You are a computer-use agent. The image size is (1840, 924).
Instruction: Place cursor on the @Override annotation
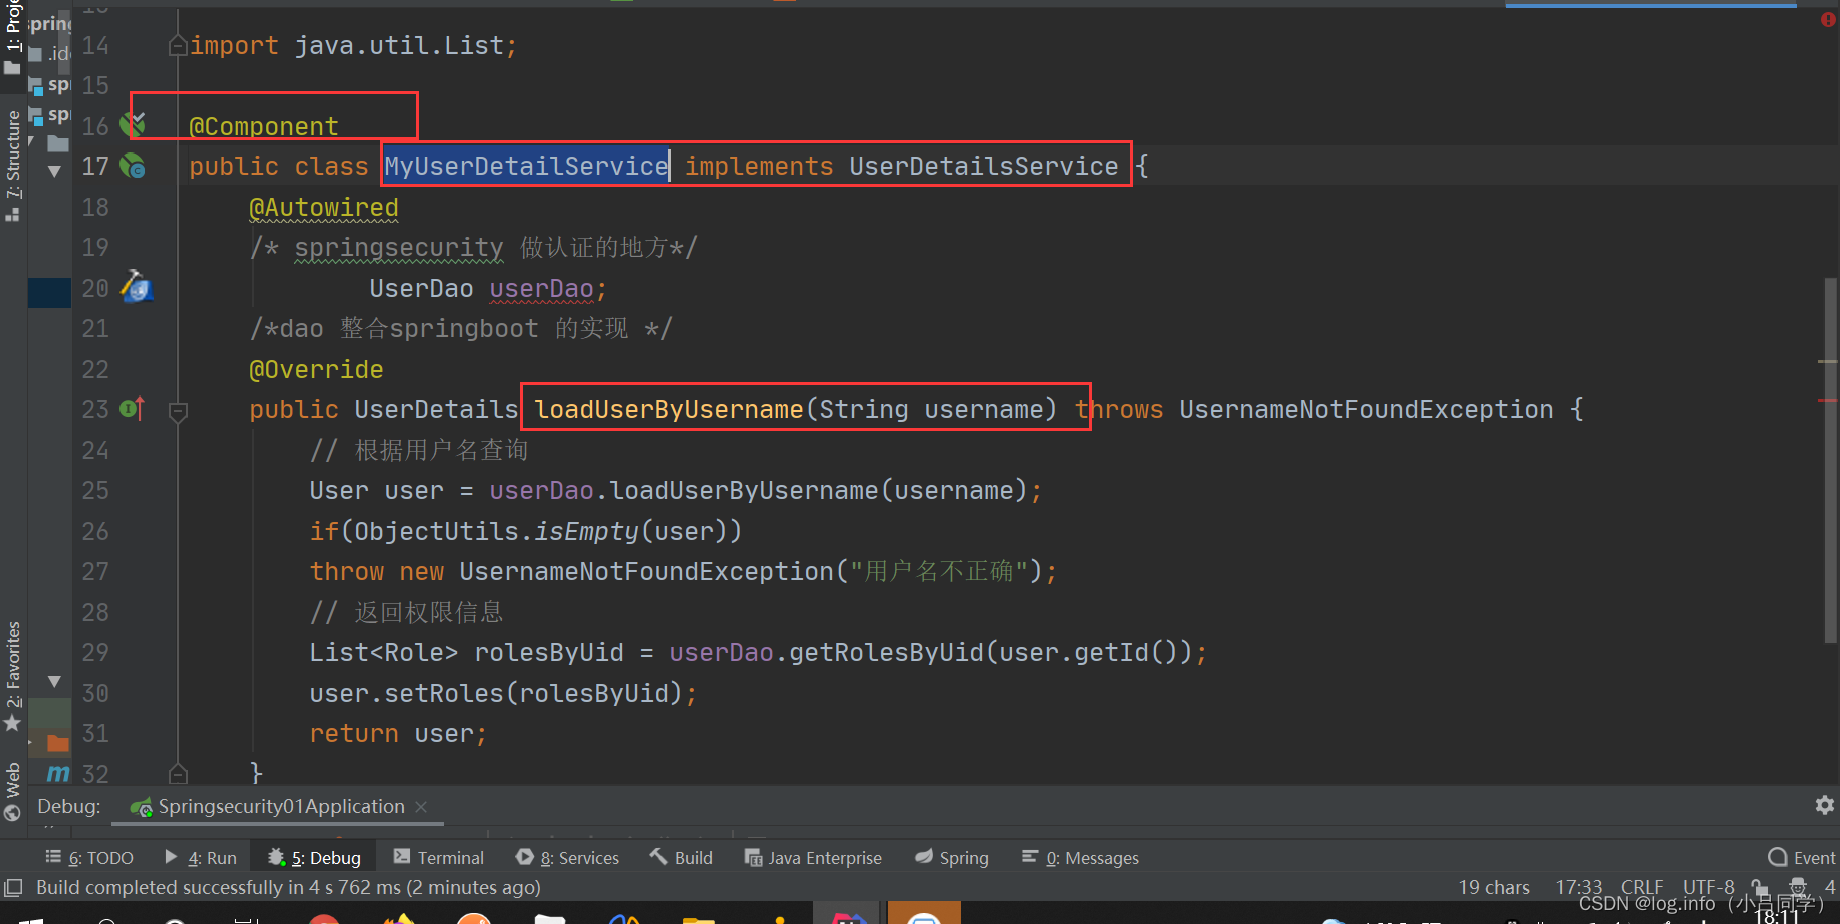click(x=316, y=369)
